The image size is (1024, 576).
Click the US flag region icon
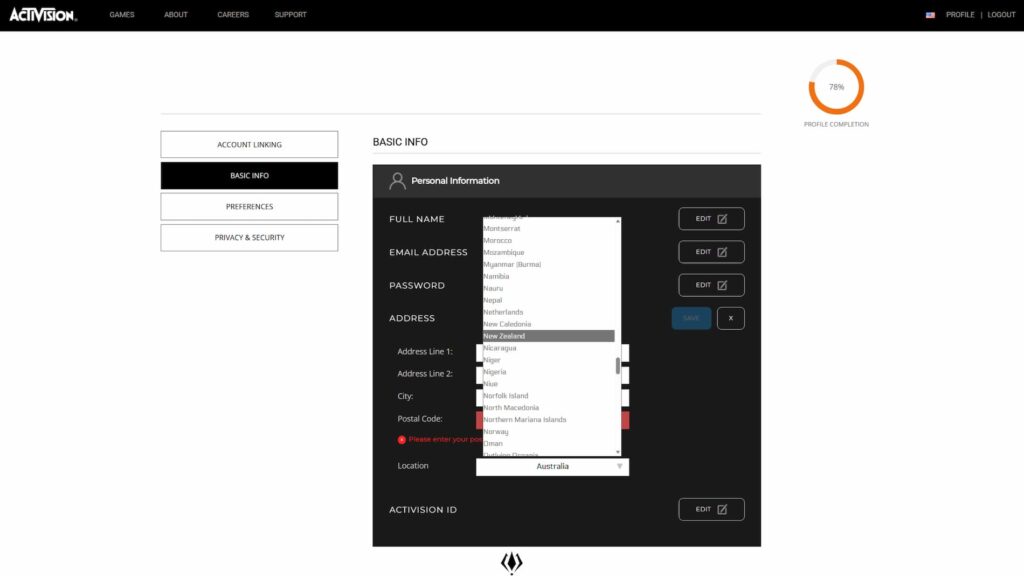point(930,15)
